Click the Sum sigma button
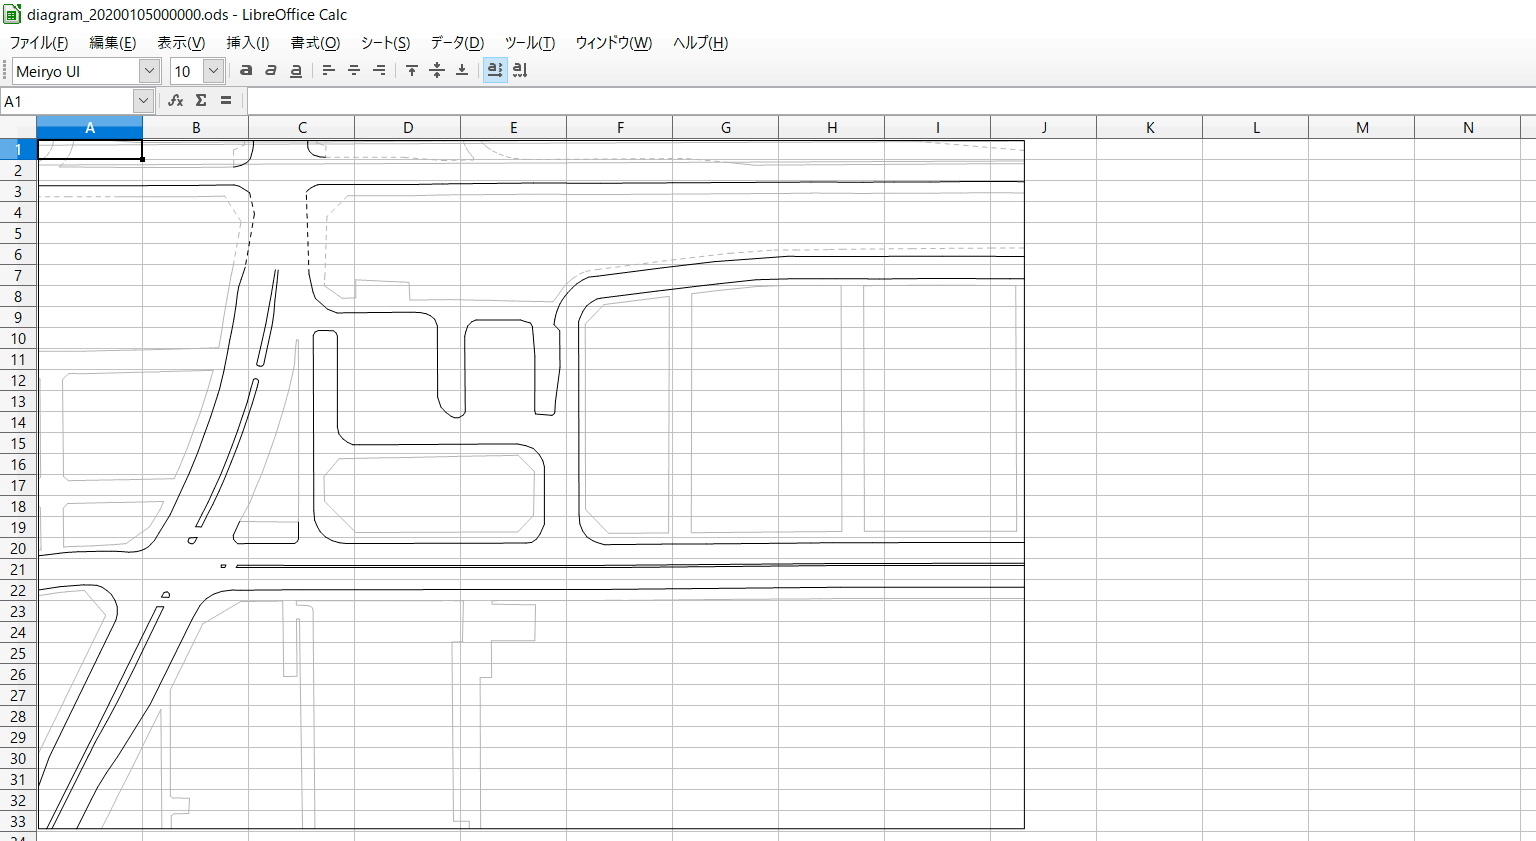This screenshot has height=841, width=1536. coord(201,100)
